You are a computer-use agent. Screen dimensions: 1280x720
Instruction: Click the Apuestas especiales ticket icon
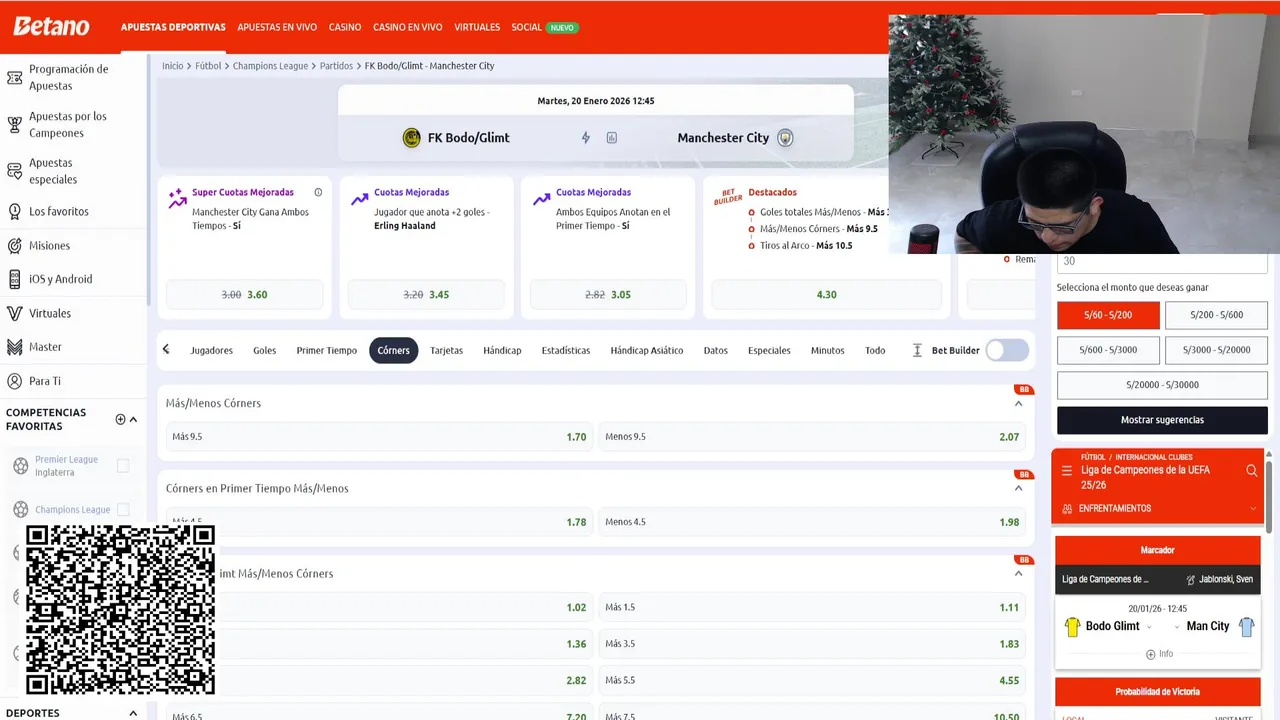tap(14, 171)
